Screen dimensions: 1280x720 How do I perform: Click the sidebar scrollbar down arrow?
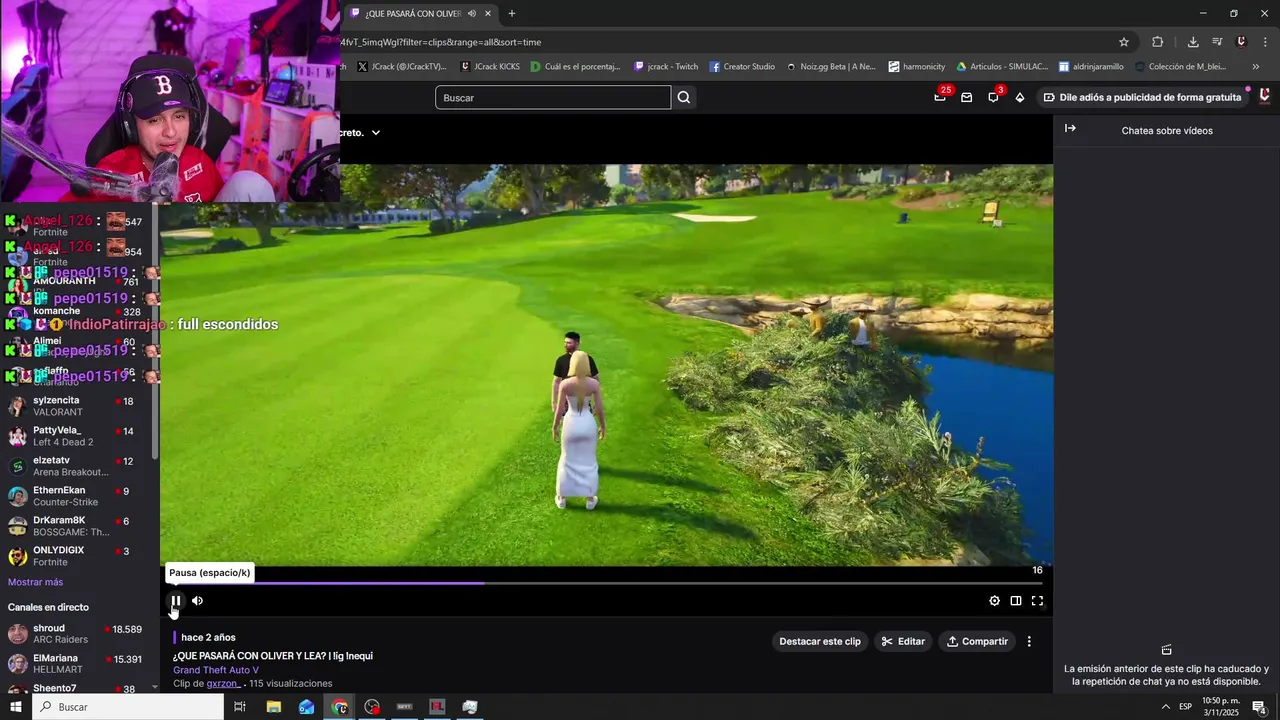coord(155,688)
